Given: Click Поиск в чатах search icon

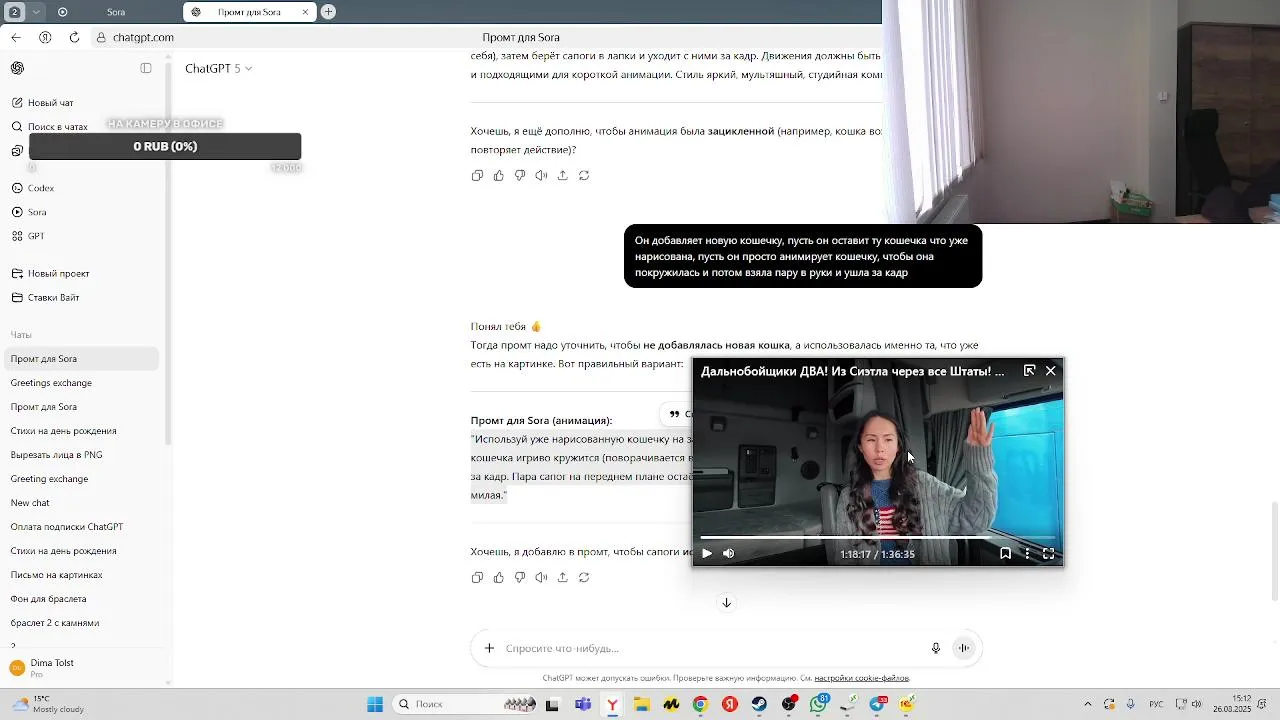Looking at the screenshot, I should (x=17, y=127).
